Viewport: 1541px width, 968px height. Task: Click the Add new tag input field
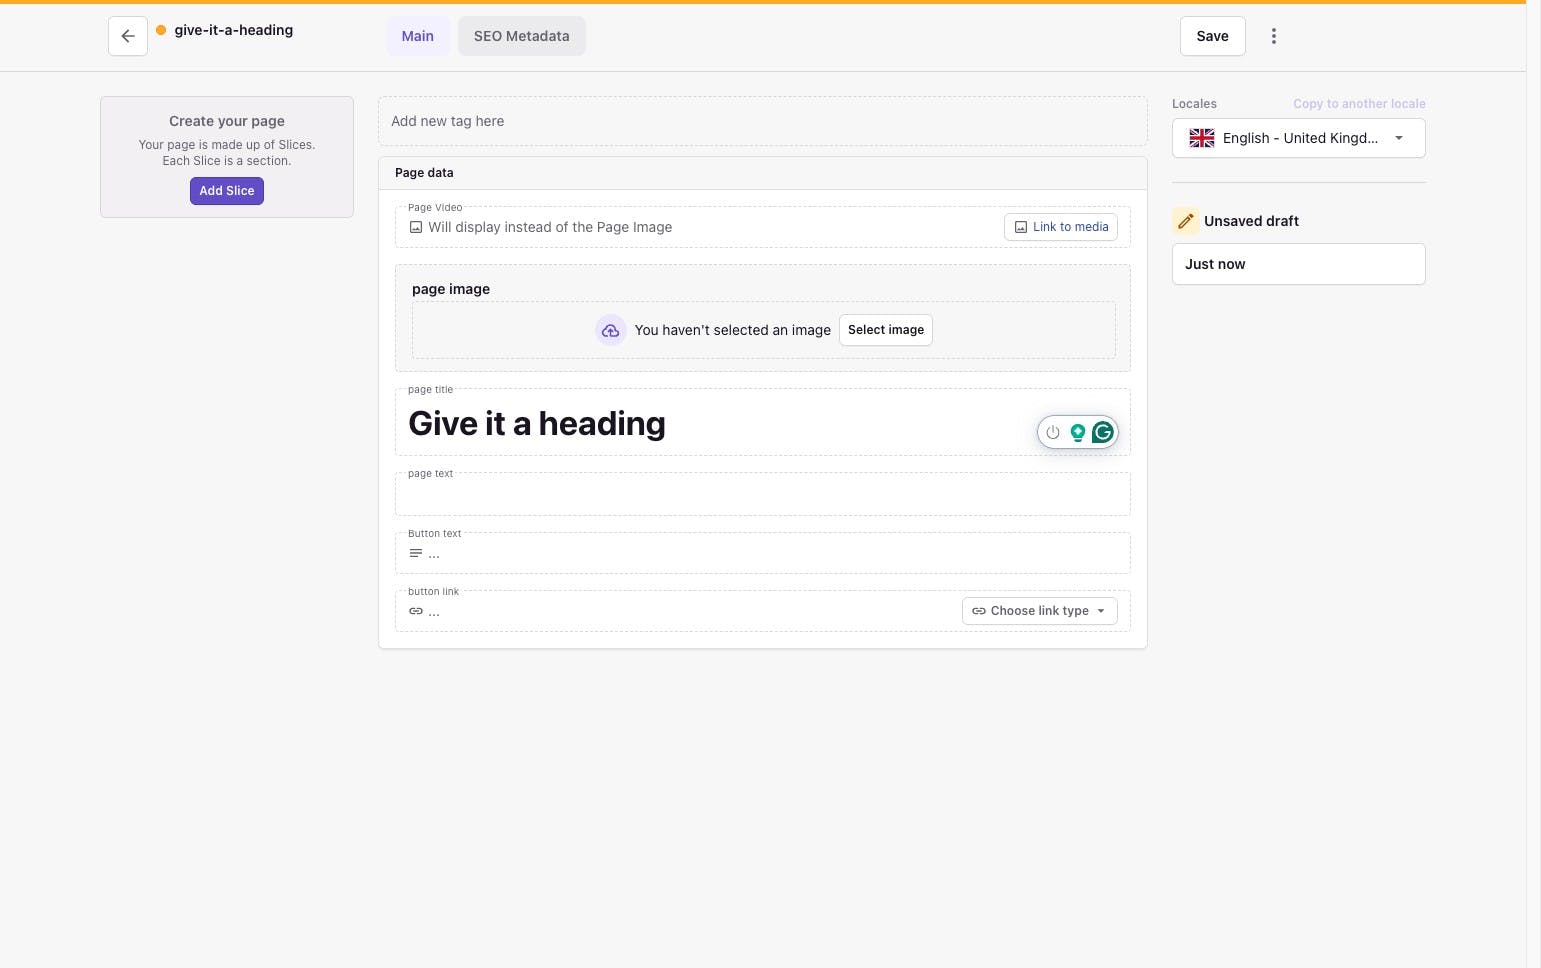[x=762, y=121]
